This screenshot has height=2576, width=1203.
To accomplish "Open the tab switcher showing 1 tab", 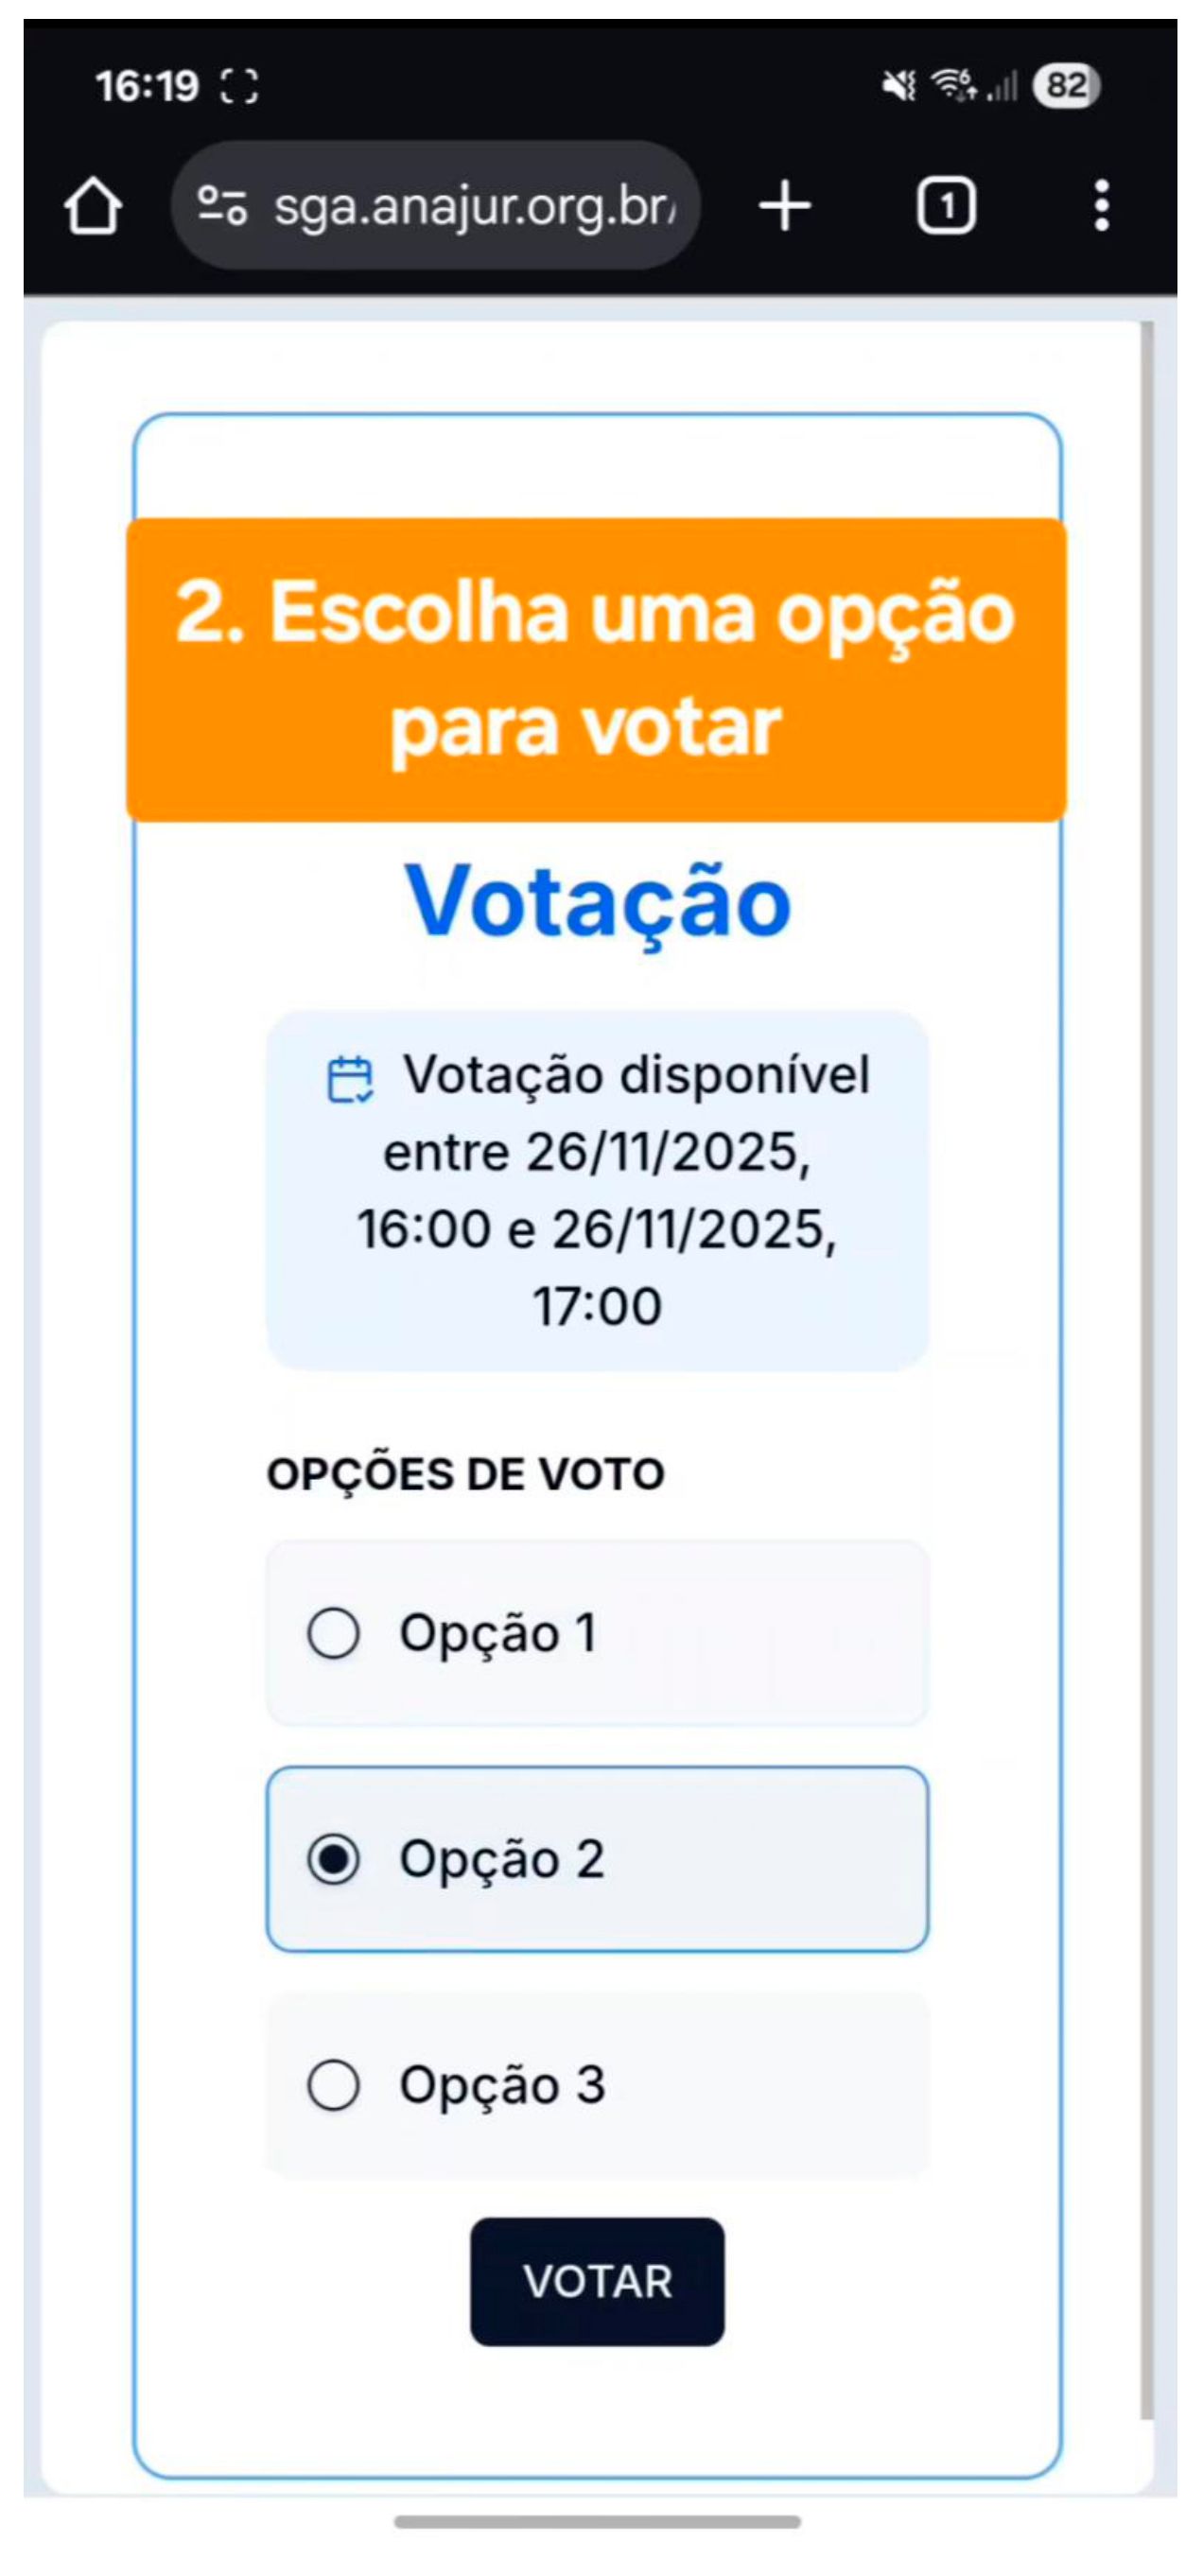I will click(x=945, y=206).
